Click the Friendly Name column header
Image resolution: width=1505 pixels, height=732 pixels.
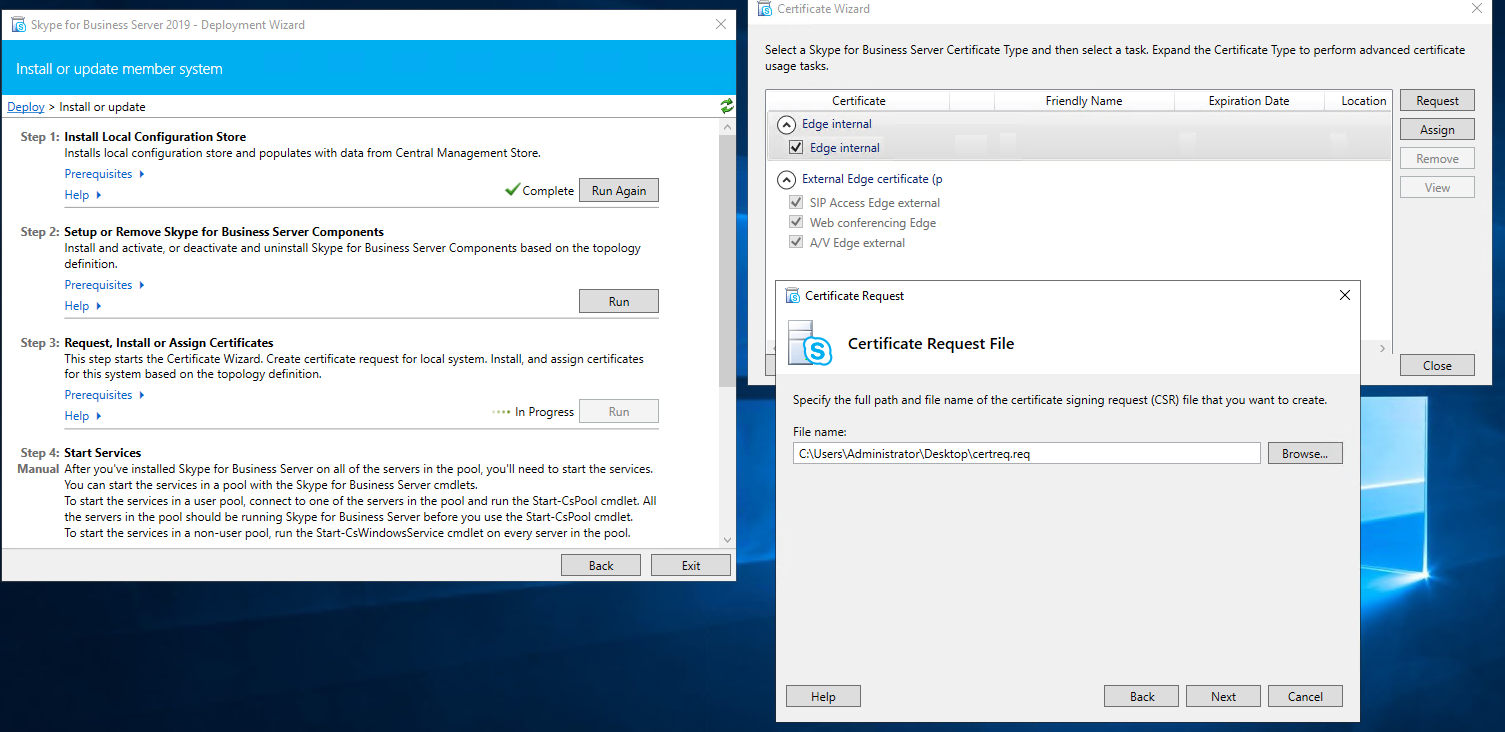[1083, 101]
